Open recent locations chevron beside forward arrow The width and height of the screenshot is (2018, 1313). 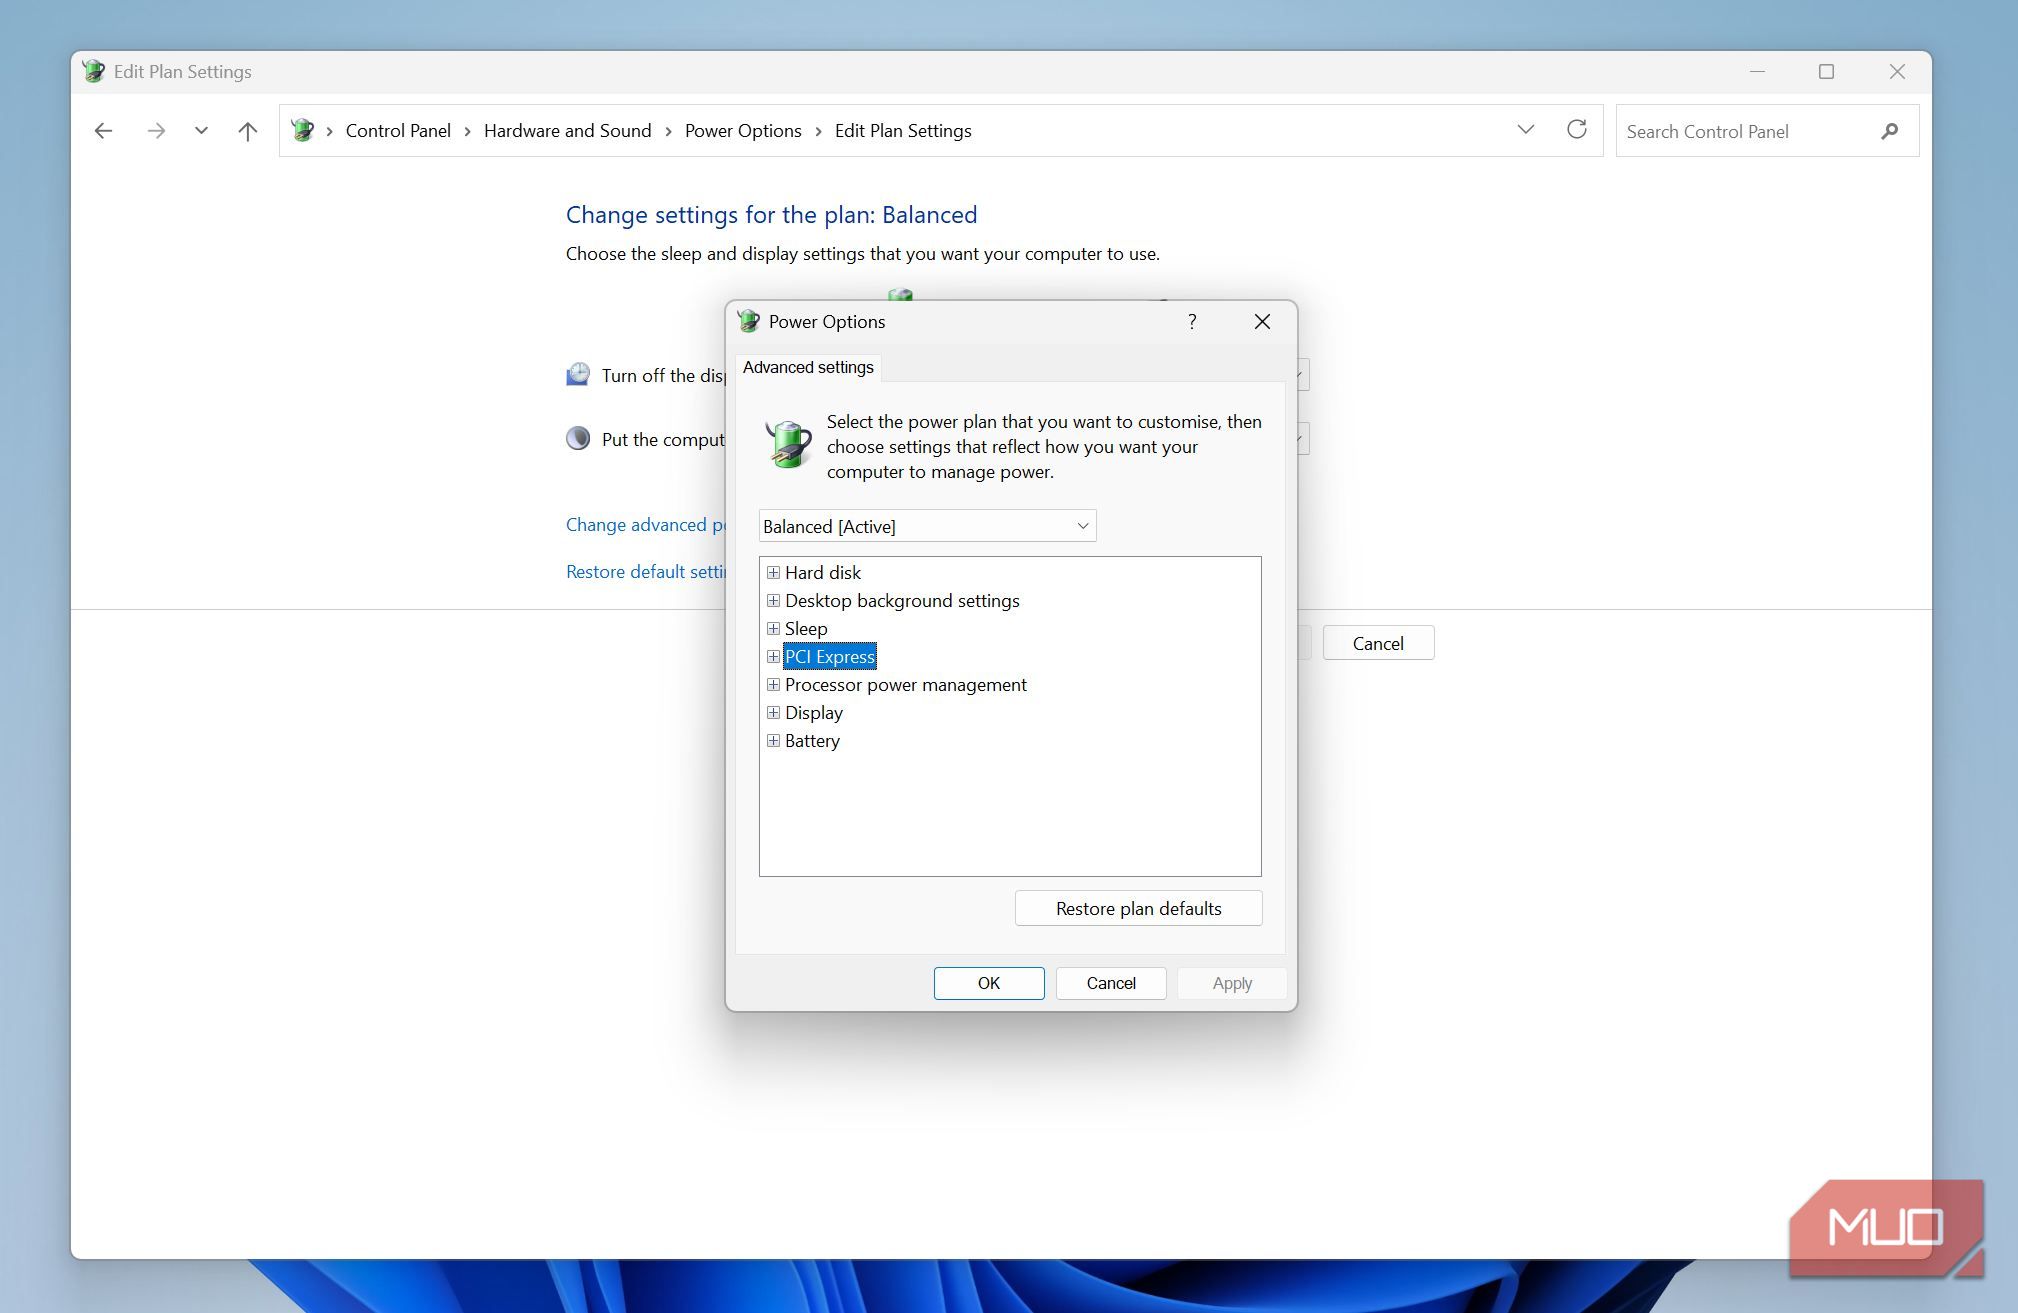click(x=201, y=131)
